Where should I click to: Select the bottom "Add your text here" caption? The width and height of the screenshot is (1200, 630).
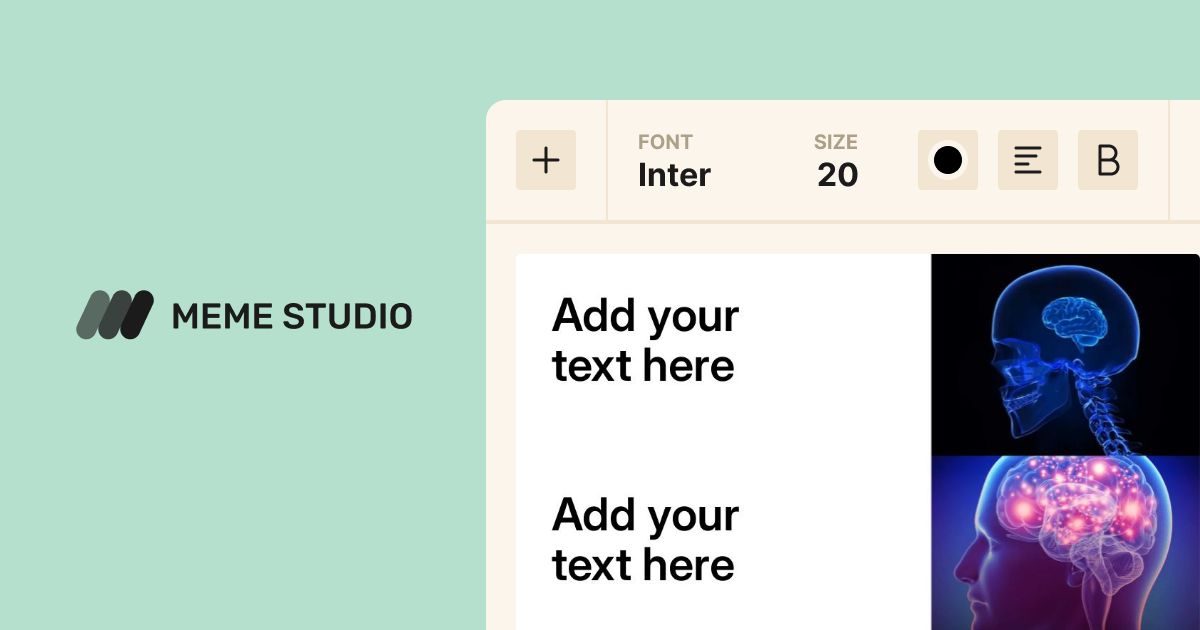click(x=645, y=539)
